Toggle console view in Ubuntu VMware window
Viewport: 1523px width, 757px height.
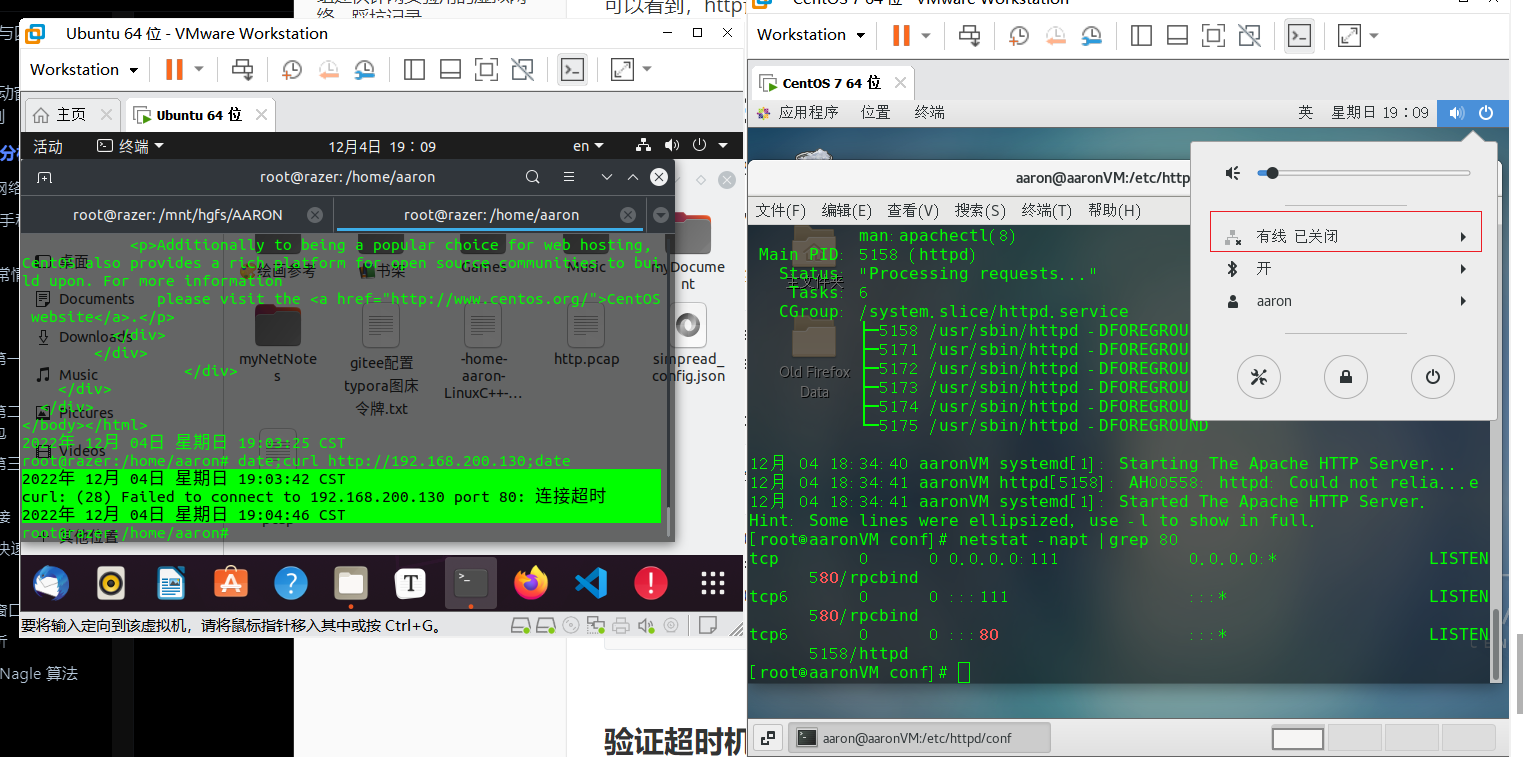click(572, 69)
